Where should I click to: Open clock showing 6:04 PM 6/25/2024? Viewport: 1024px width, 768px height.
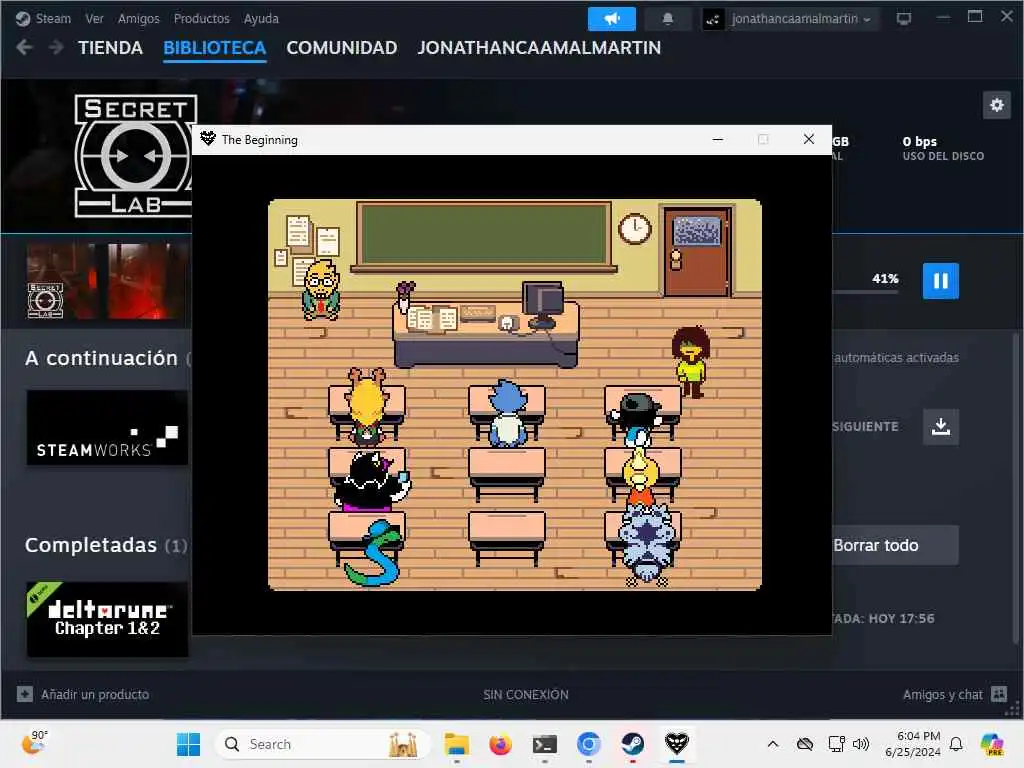(x=913, y=744)
